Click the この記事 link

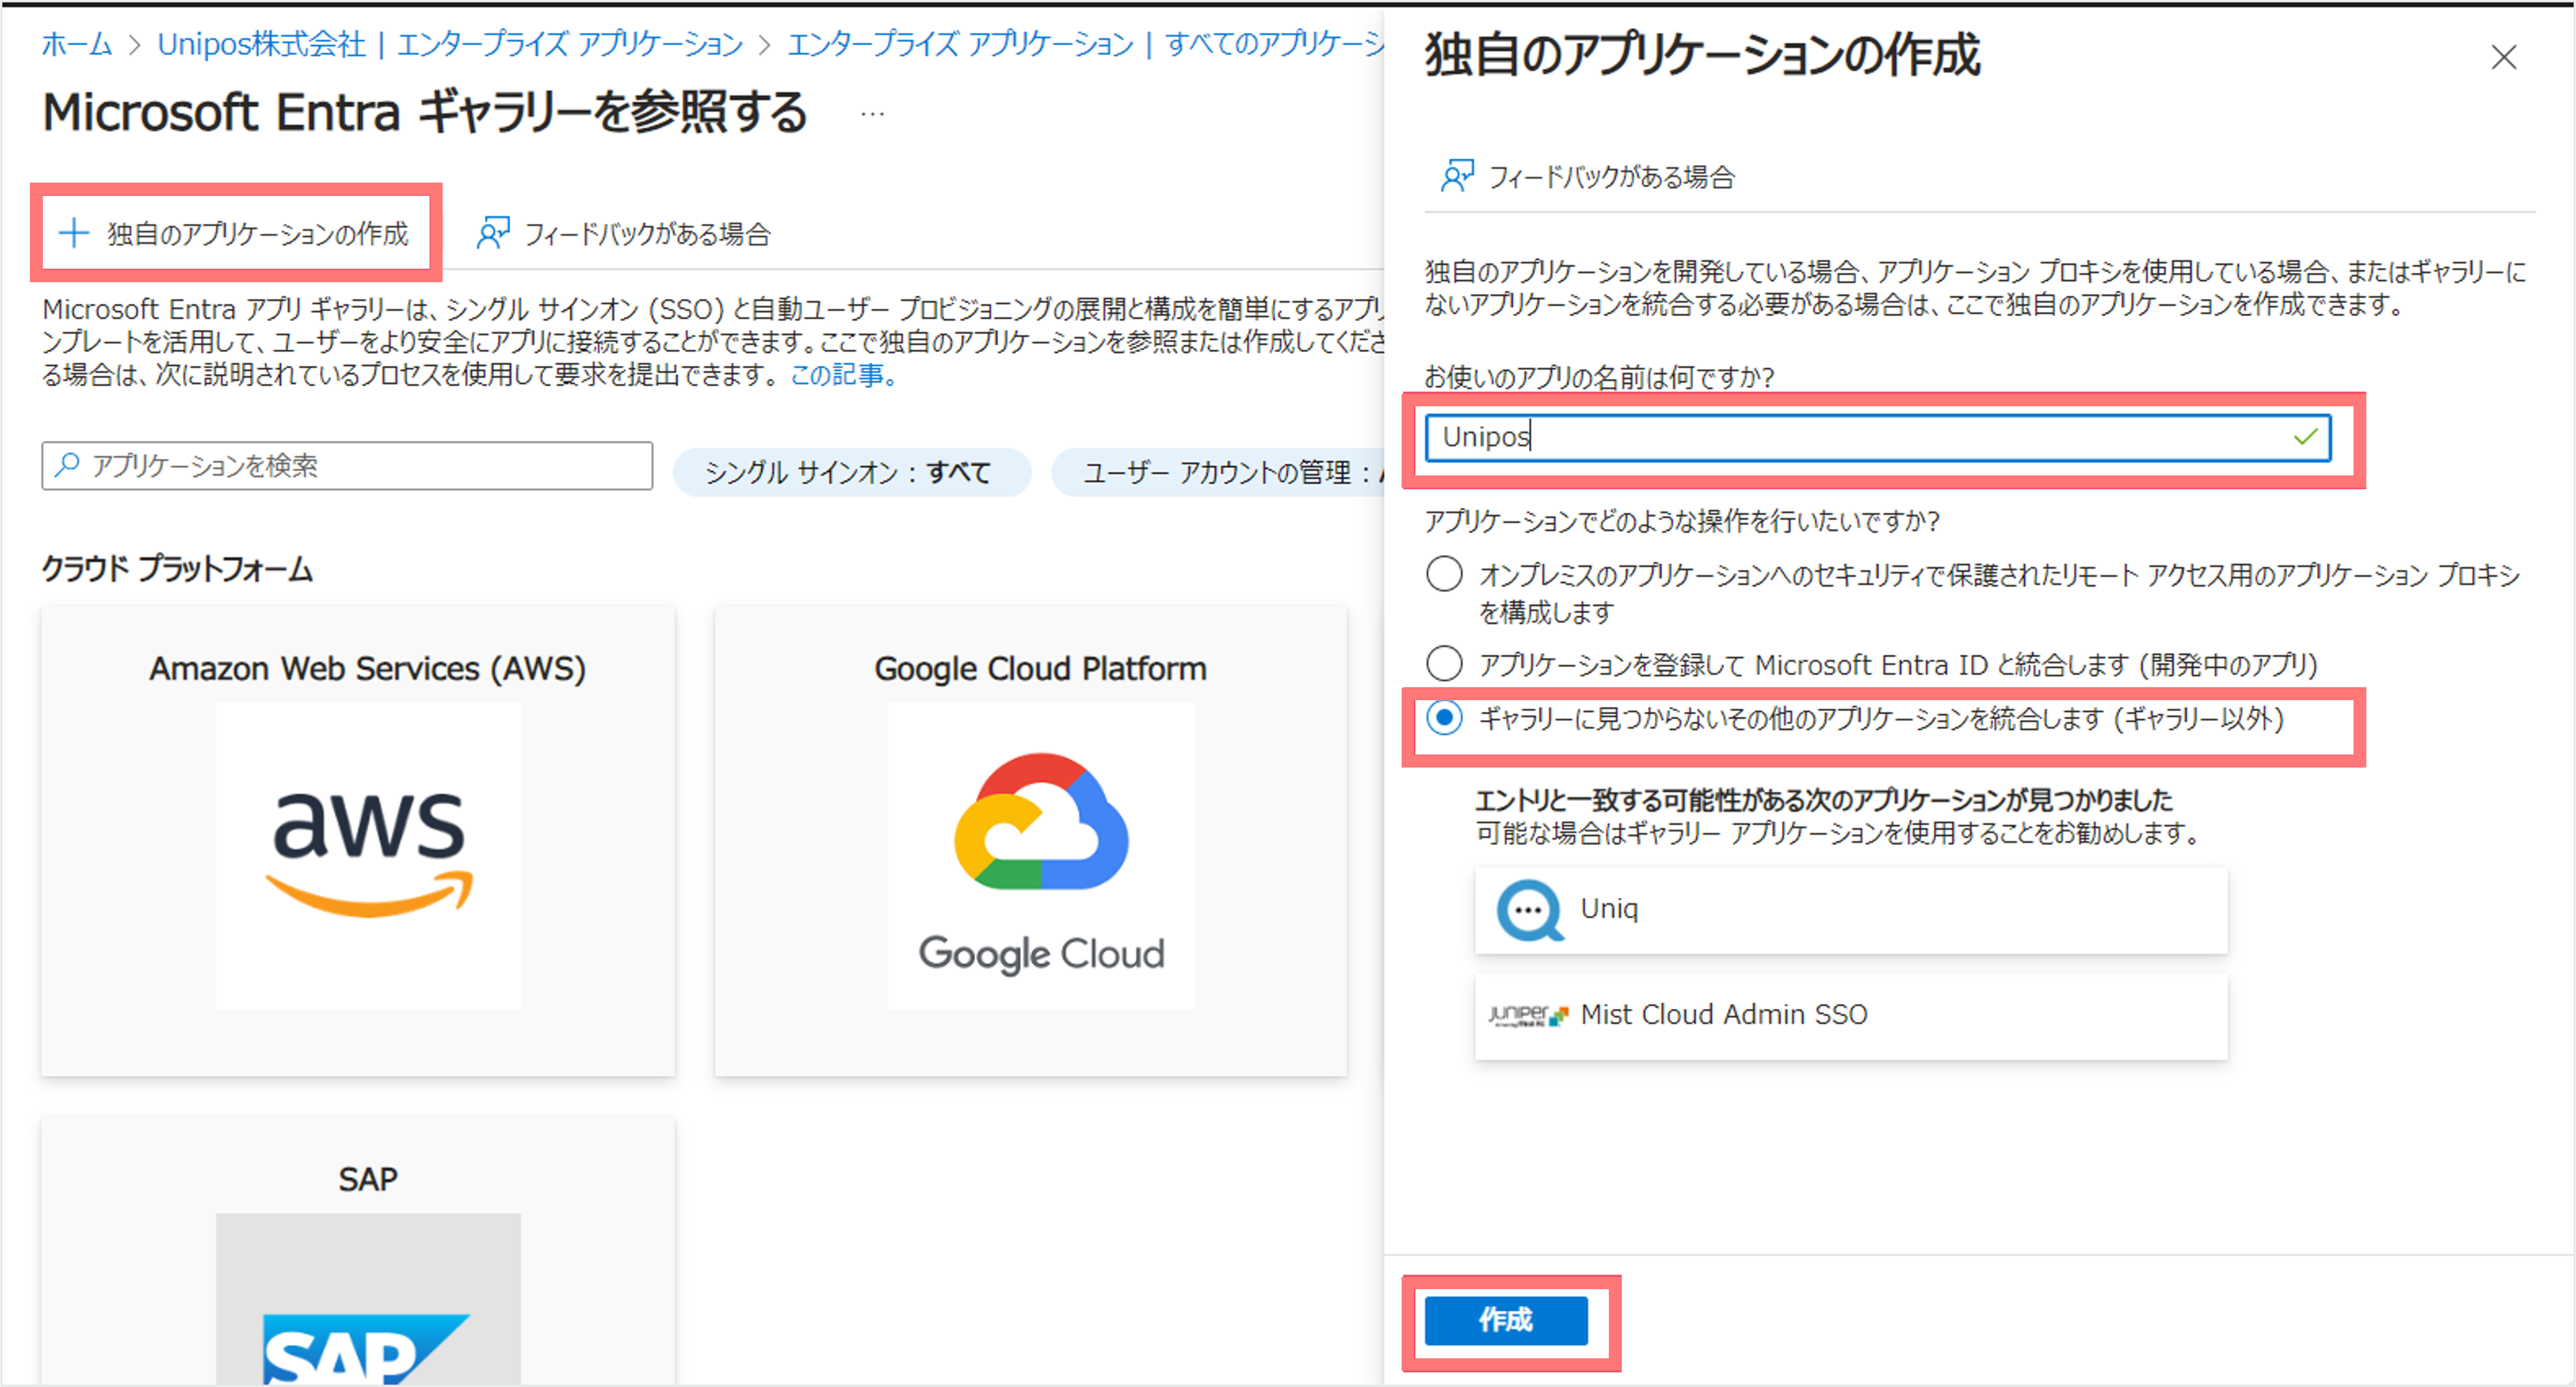tap(843, 375)
